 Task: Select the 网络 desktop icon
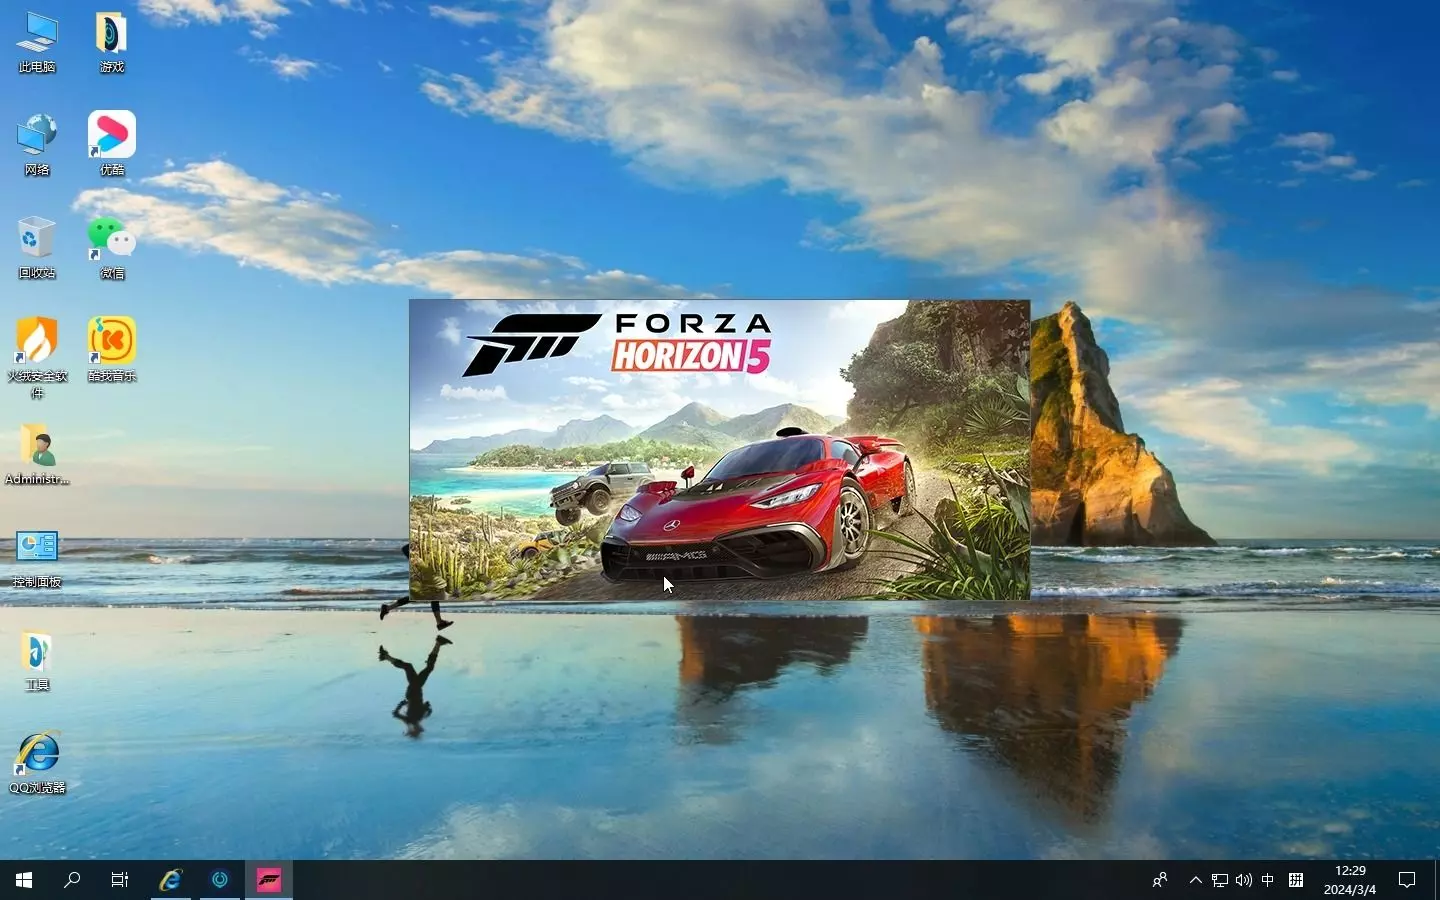pyautogui.click(x=37, y=145)
